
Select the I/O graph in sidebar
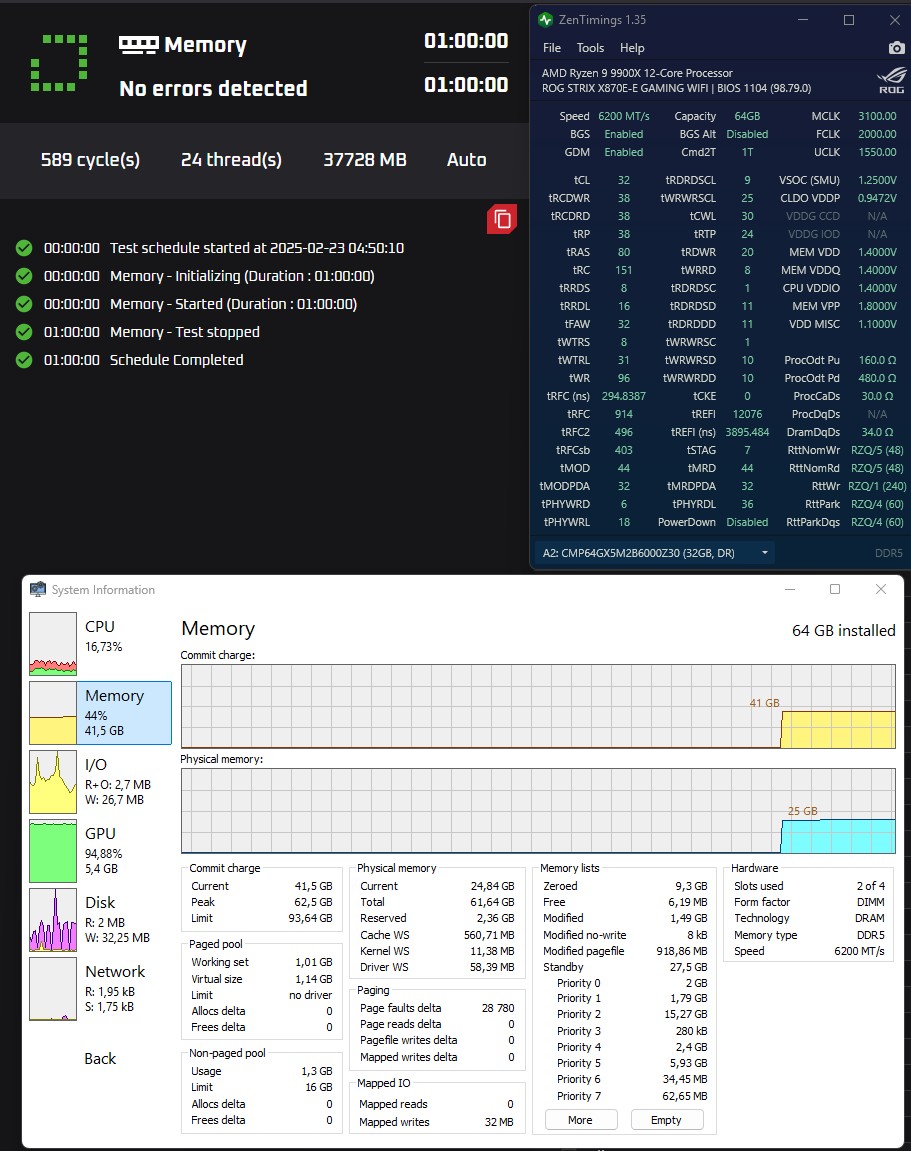point(53,782)
